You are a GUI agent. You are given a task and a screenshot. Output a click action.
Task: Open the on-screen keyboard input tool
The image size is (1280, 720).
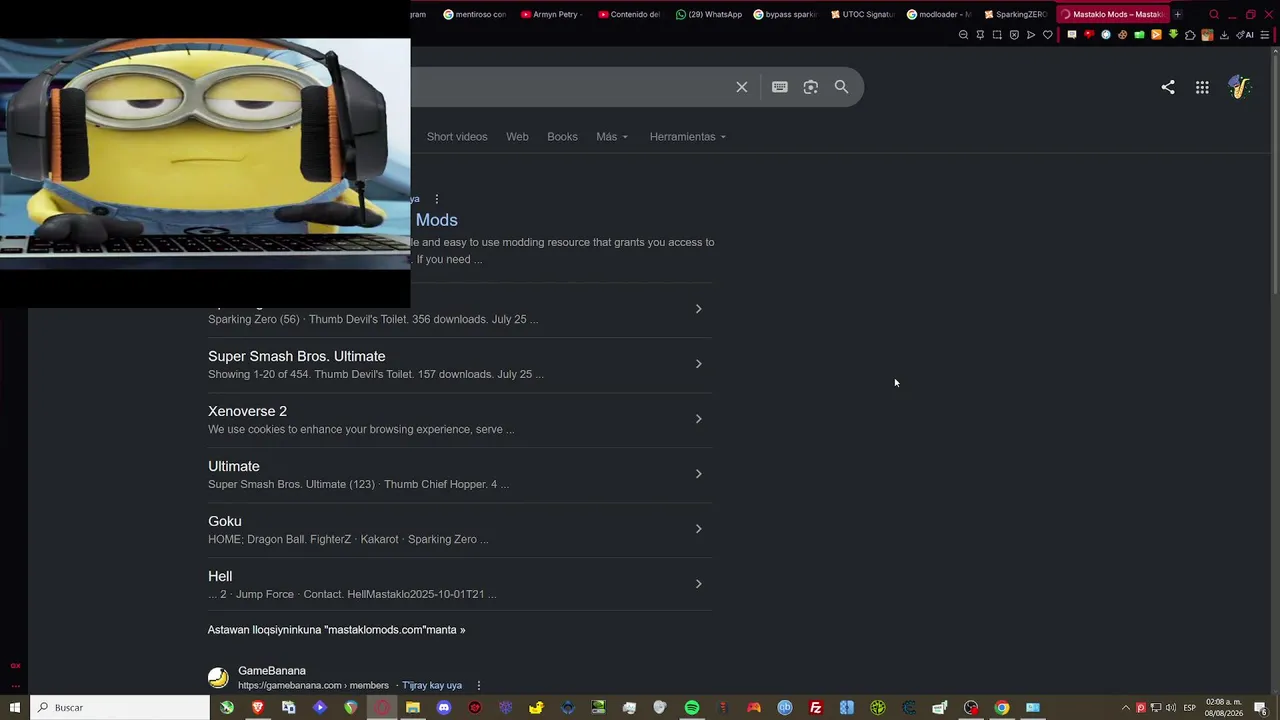(780, 87)
